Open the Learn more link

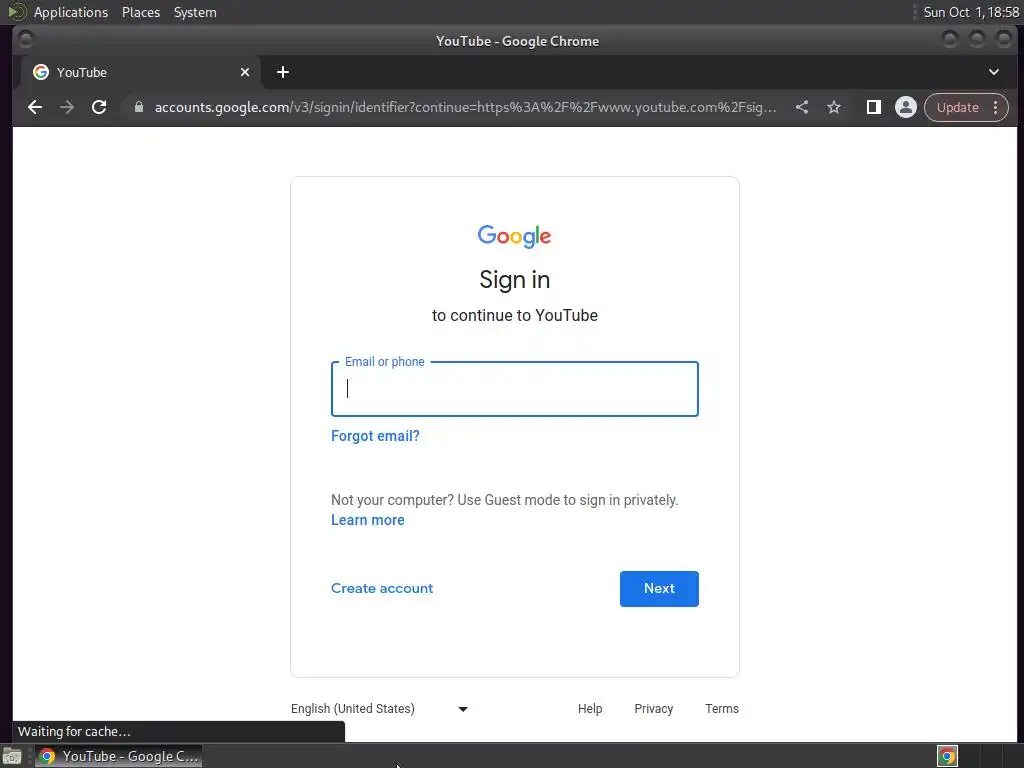tap(368, 520)
